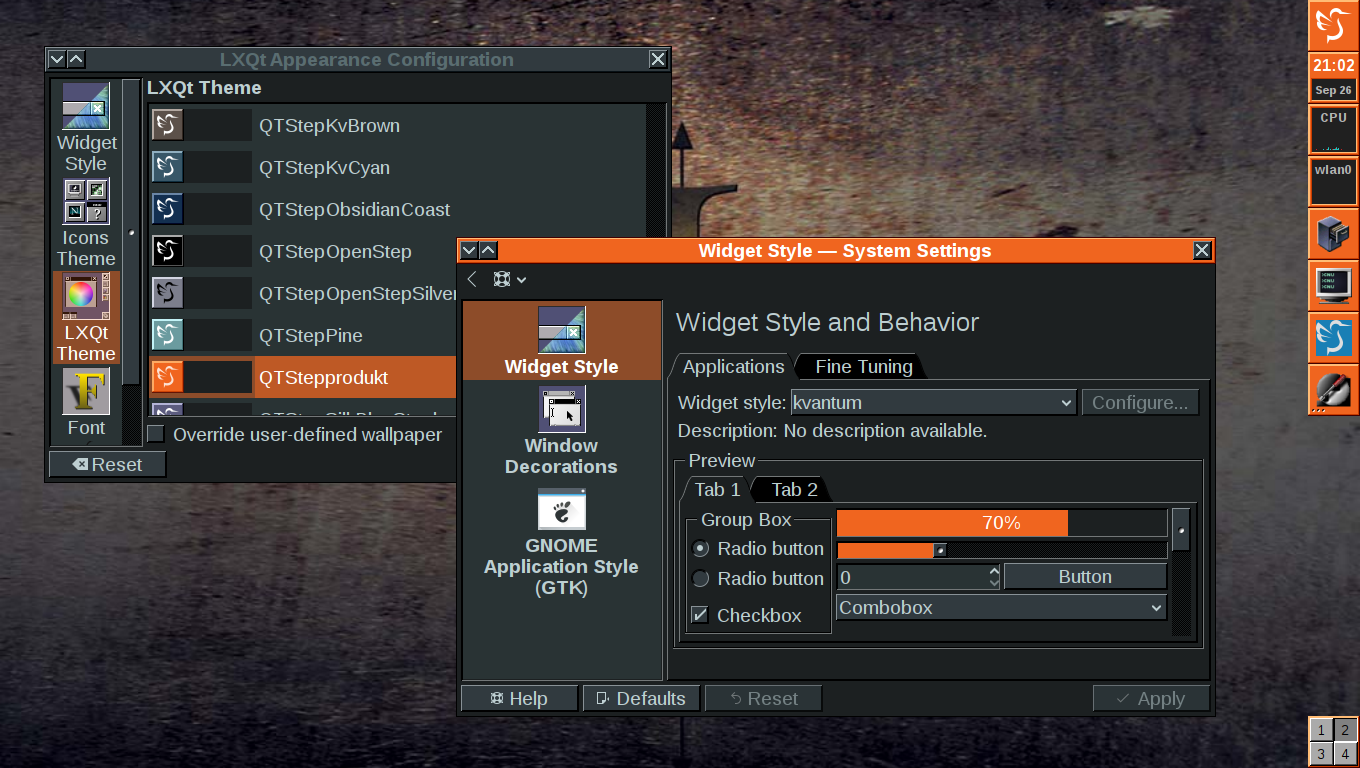The height and width of the screenshot is (768, 1360).
Task: Select the QTStepObsidianCoast theme name
Action: point(354,209)
